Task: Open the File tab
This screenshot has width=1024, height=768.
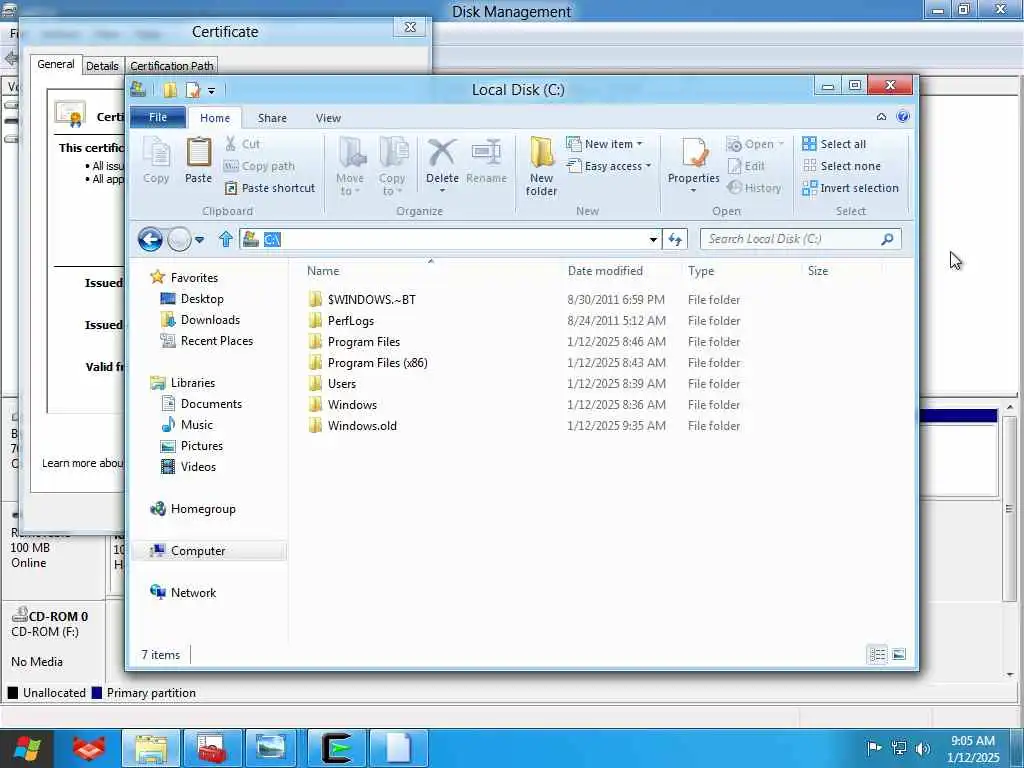Action: pos(158,117)
